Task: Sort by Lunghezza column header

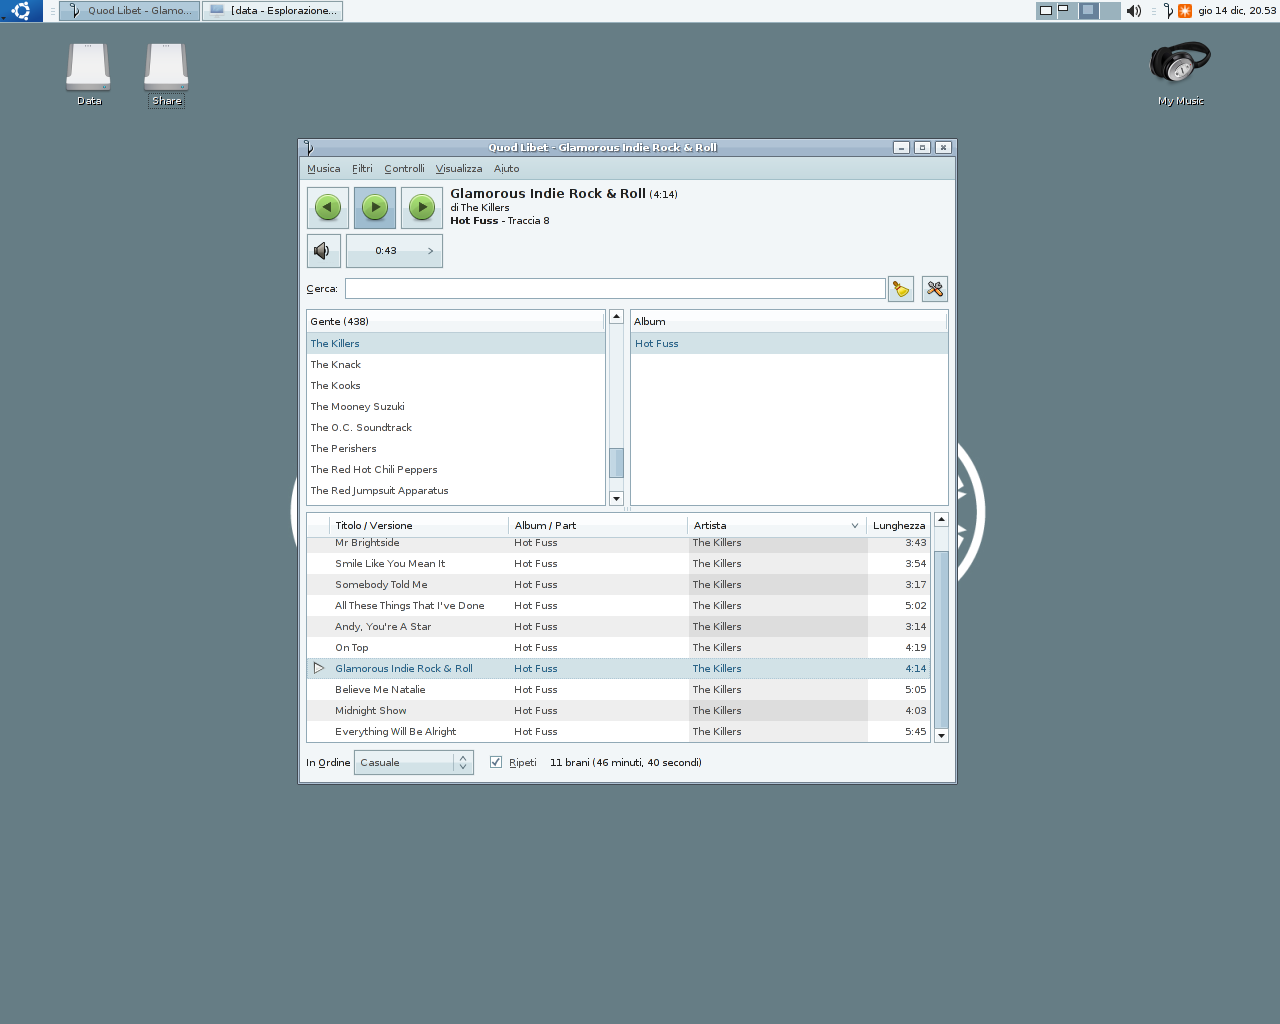Action: (898, 525)
